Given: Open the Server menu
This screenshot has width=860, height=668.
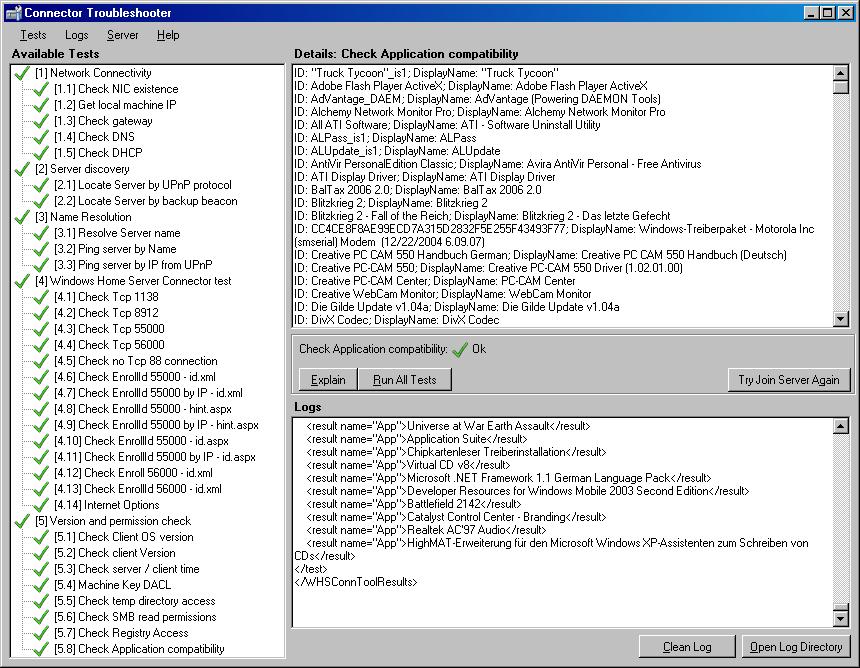Looking at the screenshot, I should (122, 35).
